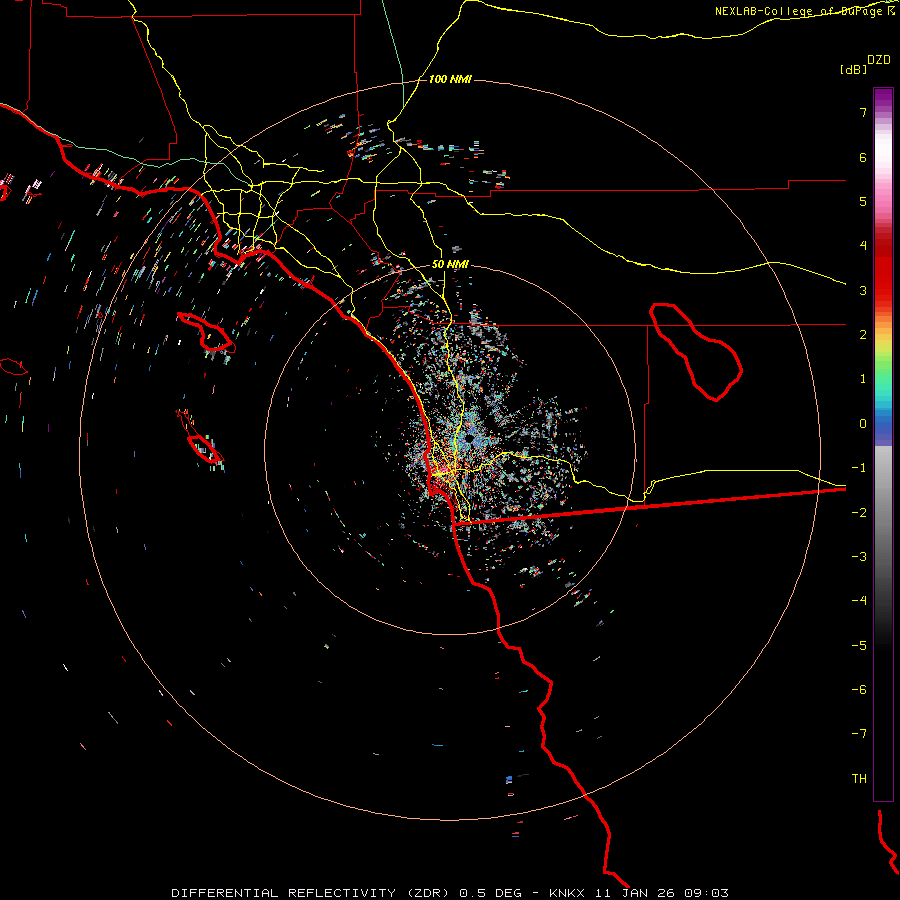900x900 pixels.
Task: Click the [dB] unit label
Action: tap(853, 69)
